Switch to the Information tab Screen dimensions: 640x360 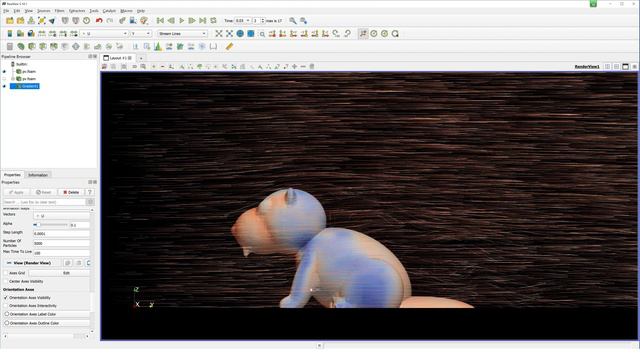[x=38, y=175]
